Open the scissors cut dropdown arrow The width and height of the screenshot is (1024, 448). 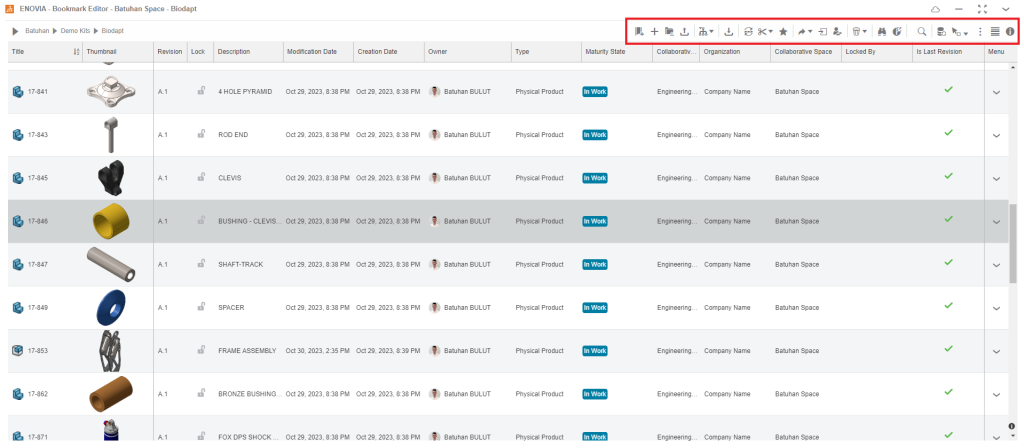click(770, 32)
